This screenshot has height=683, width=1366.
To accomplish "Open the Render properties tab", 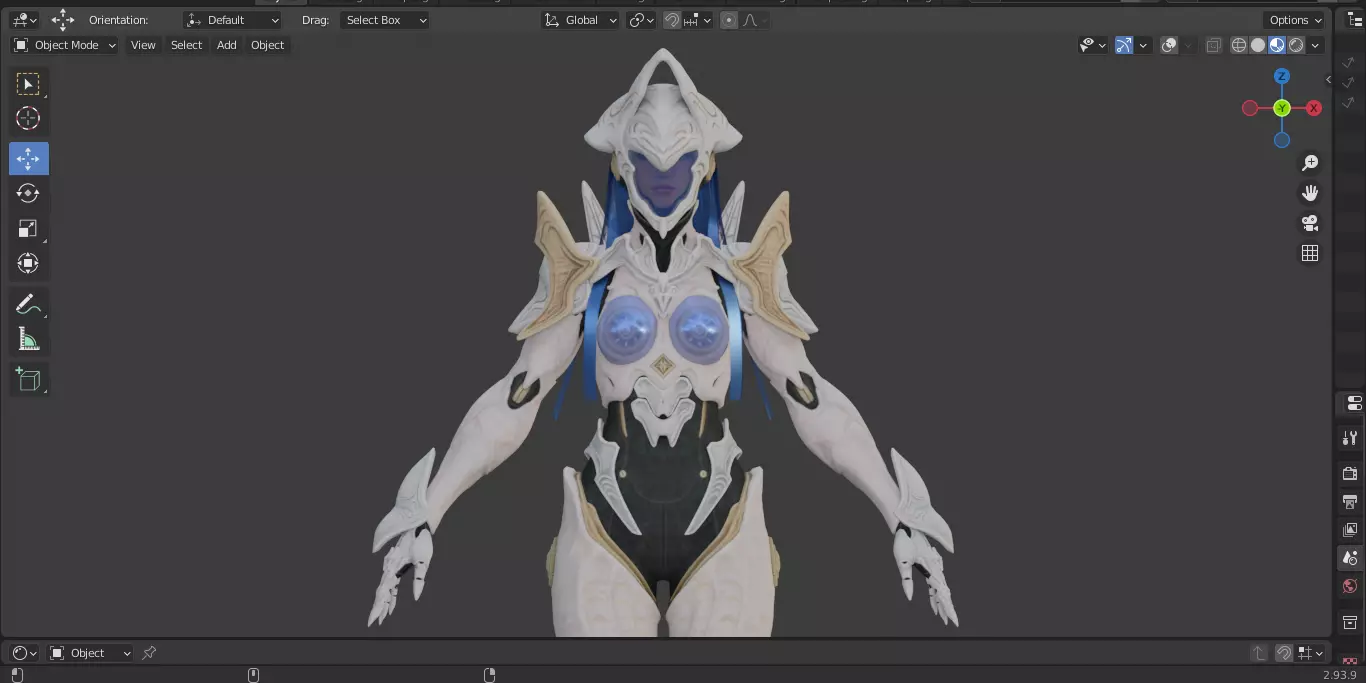I will [1350, 473].
